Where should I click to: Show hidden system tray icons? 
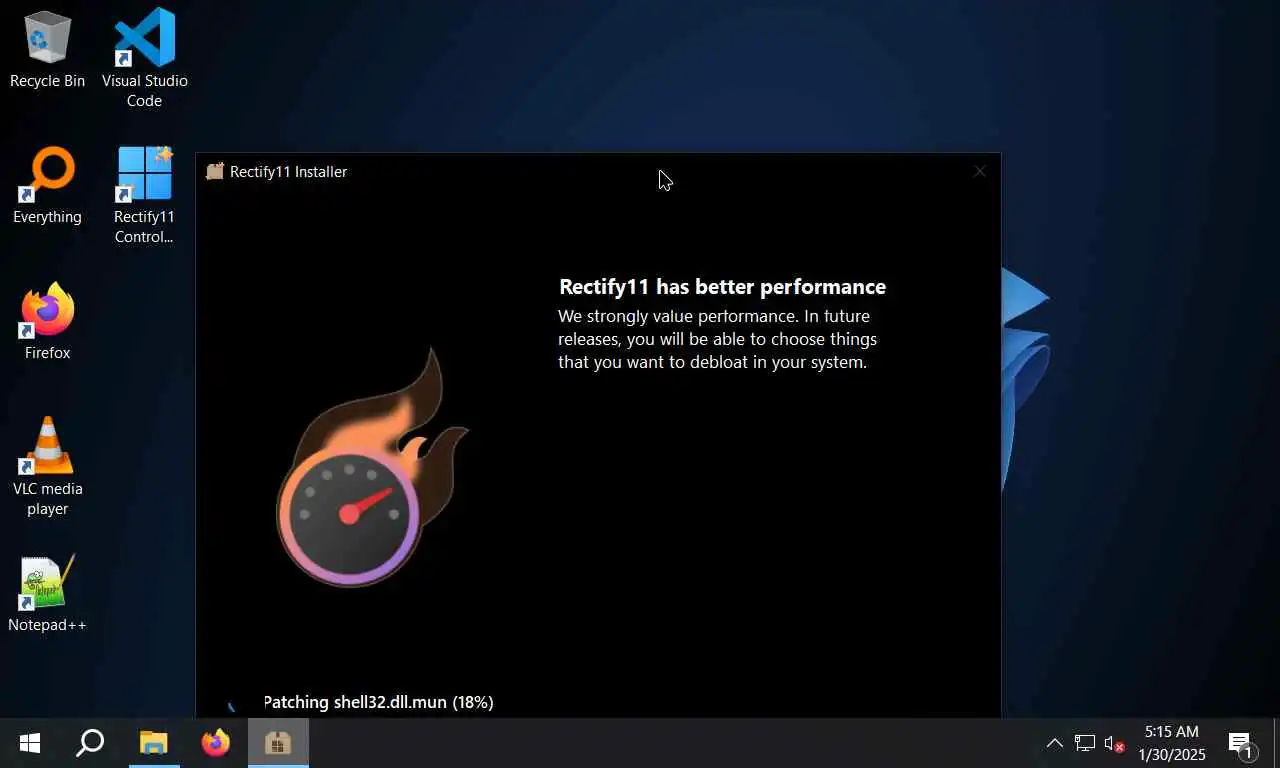[x=1054, y=743]
